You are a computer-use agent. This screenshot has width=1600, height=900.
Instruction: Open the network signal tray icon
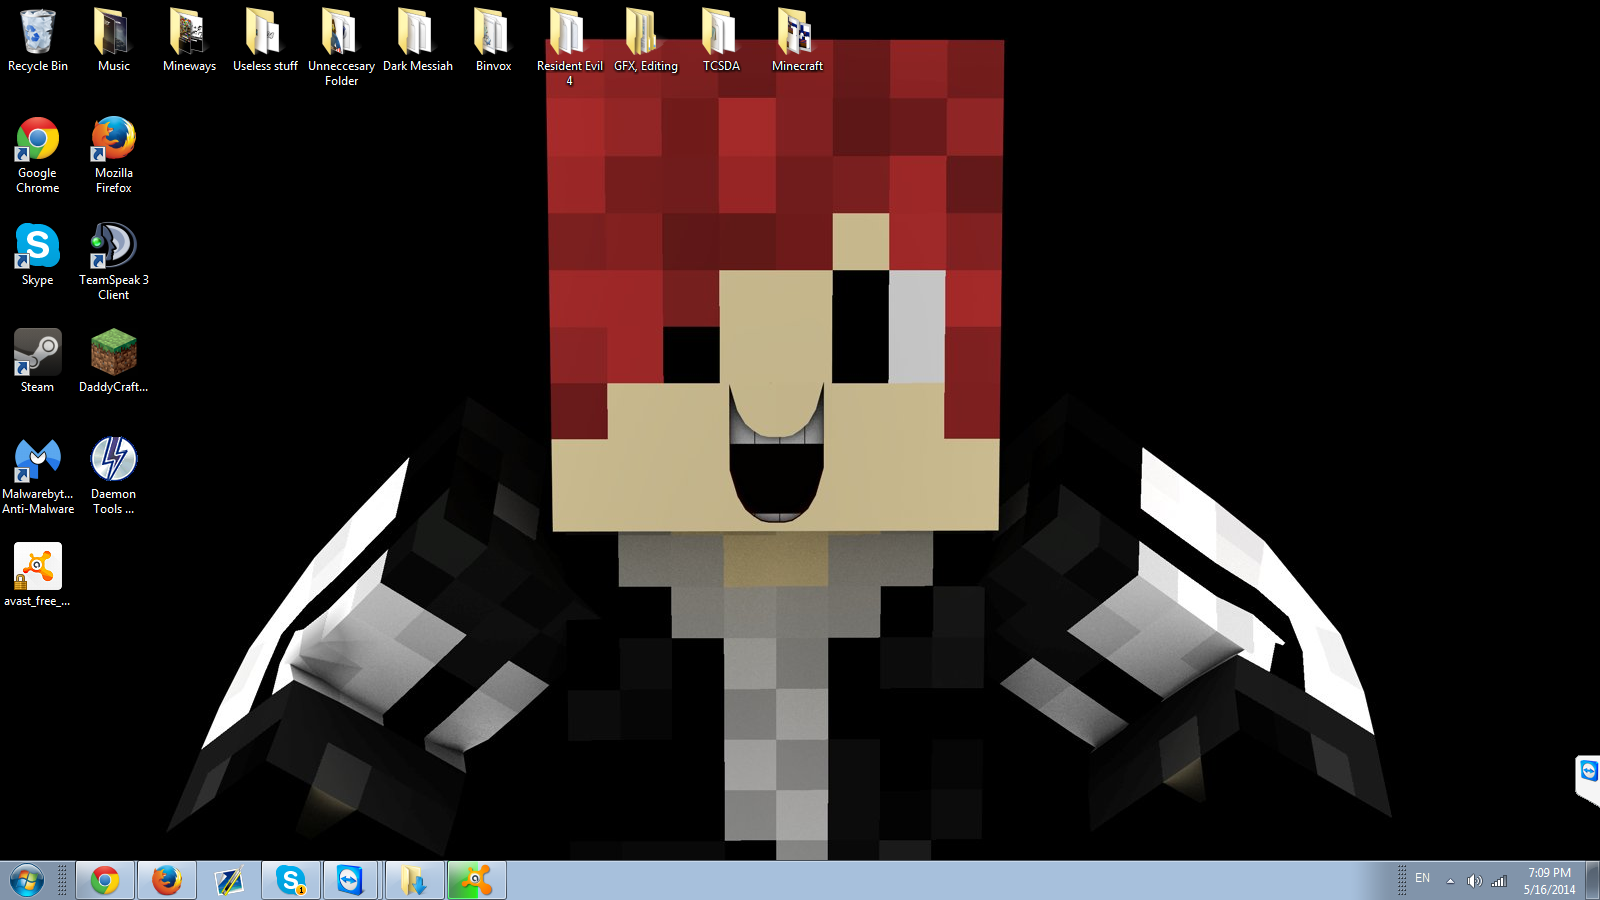[x=1499, y=881]
